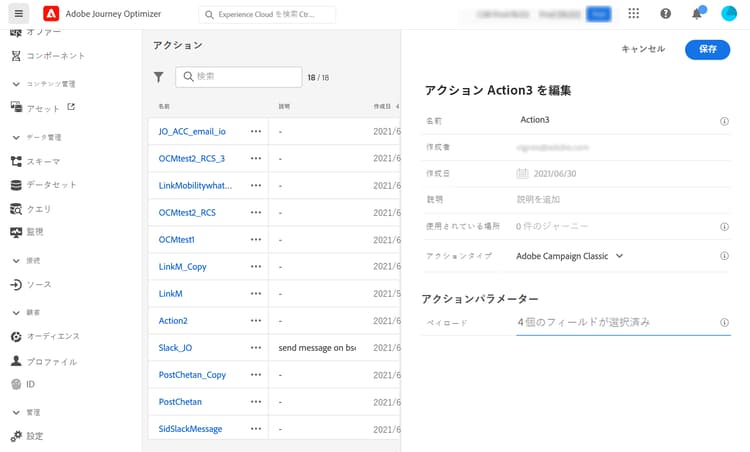Sort by the 説明 column header
750x452 pixels.
(284, 106)
